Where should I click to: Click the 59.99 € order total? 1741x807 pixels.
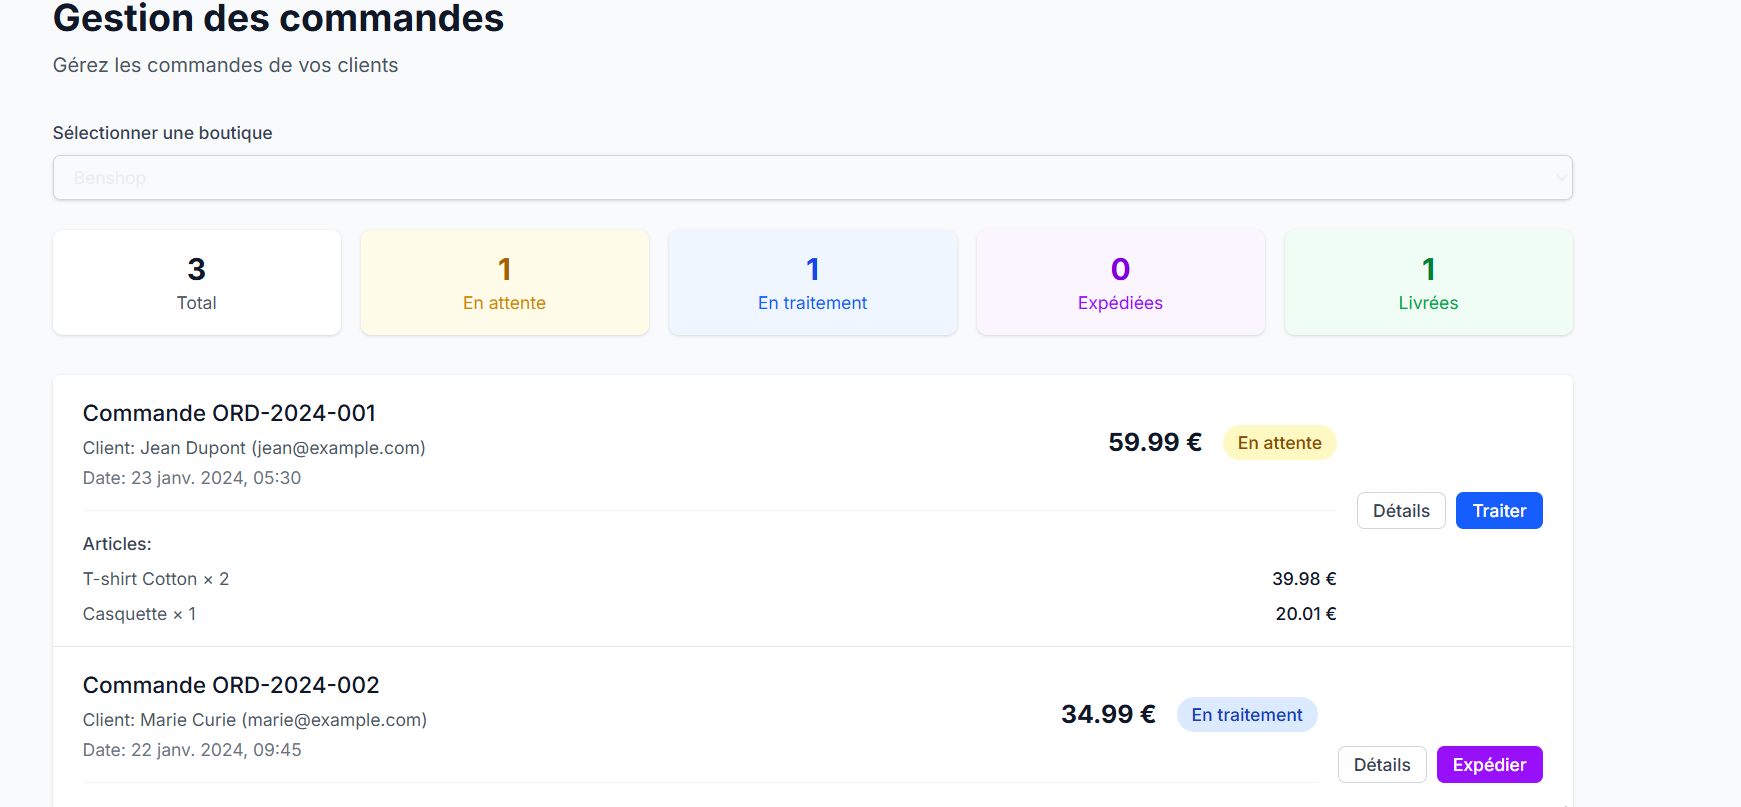pos(1154,442)
